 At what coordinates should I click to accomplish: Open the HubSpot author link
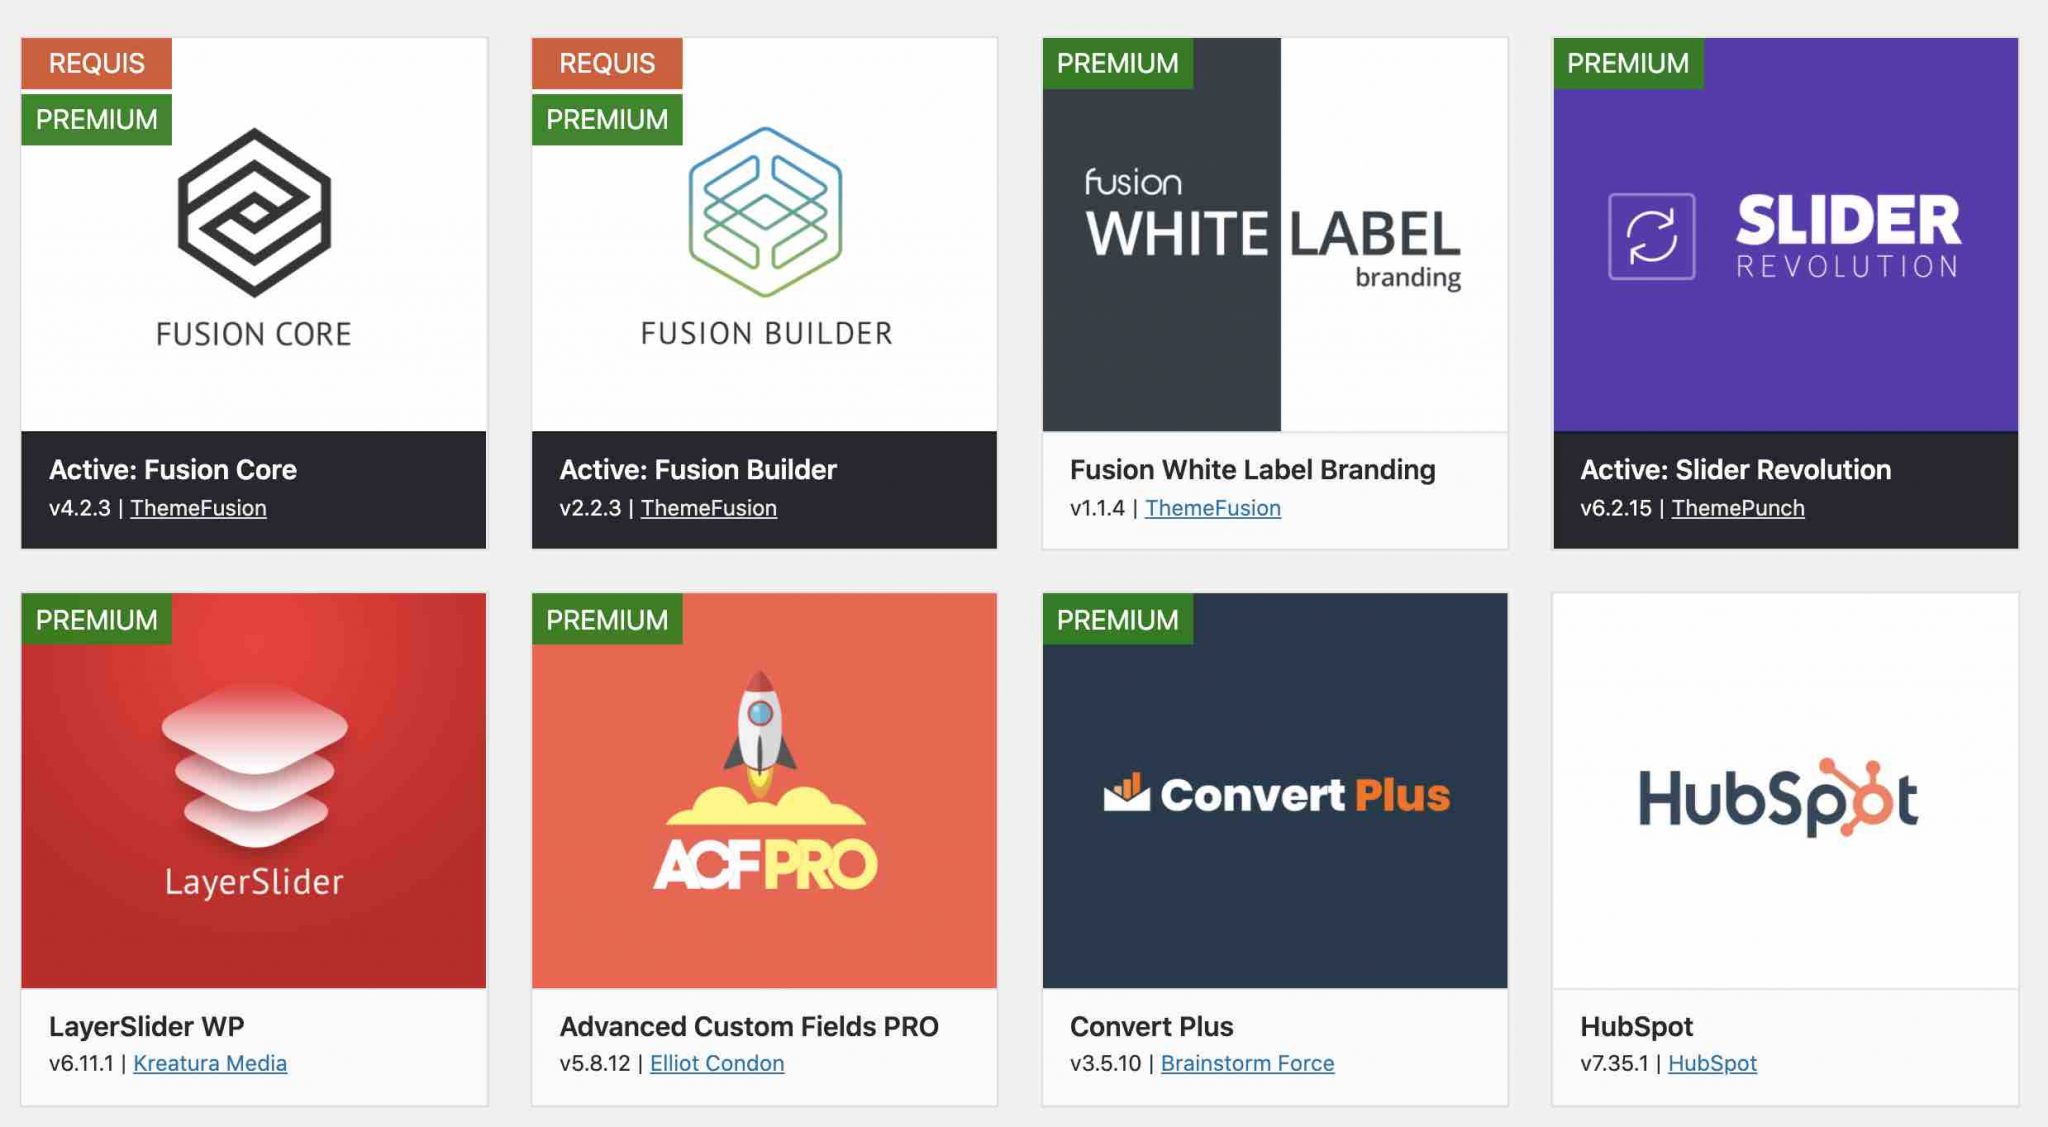click(x=1712, y=1063)
